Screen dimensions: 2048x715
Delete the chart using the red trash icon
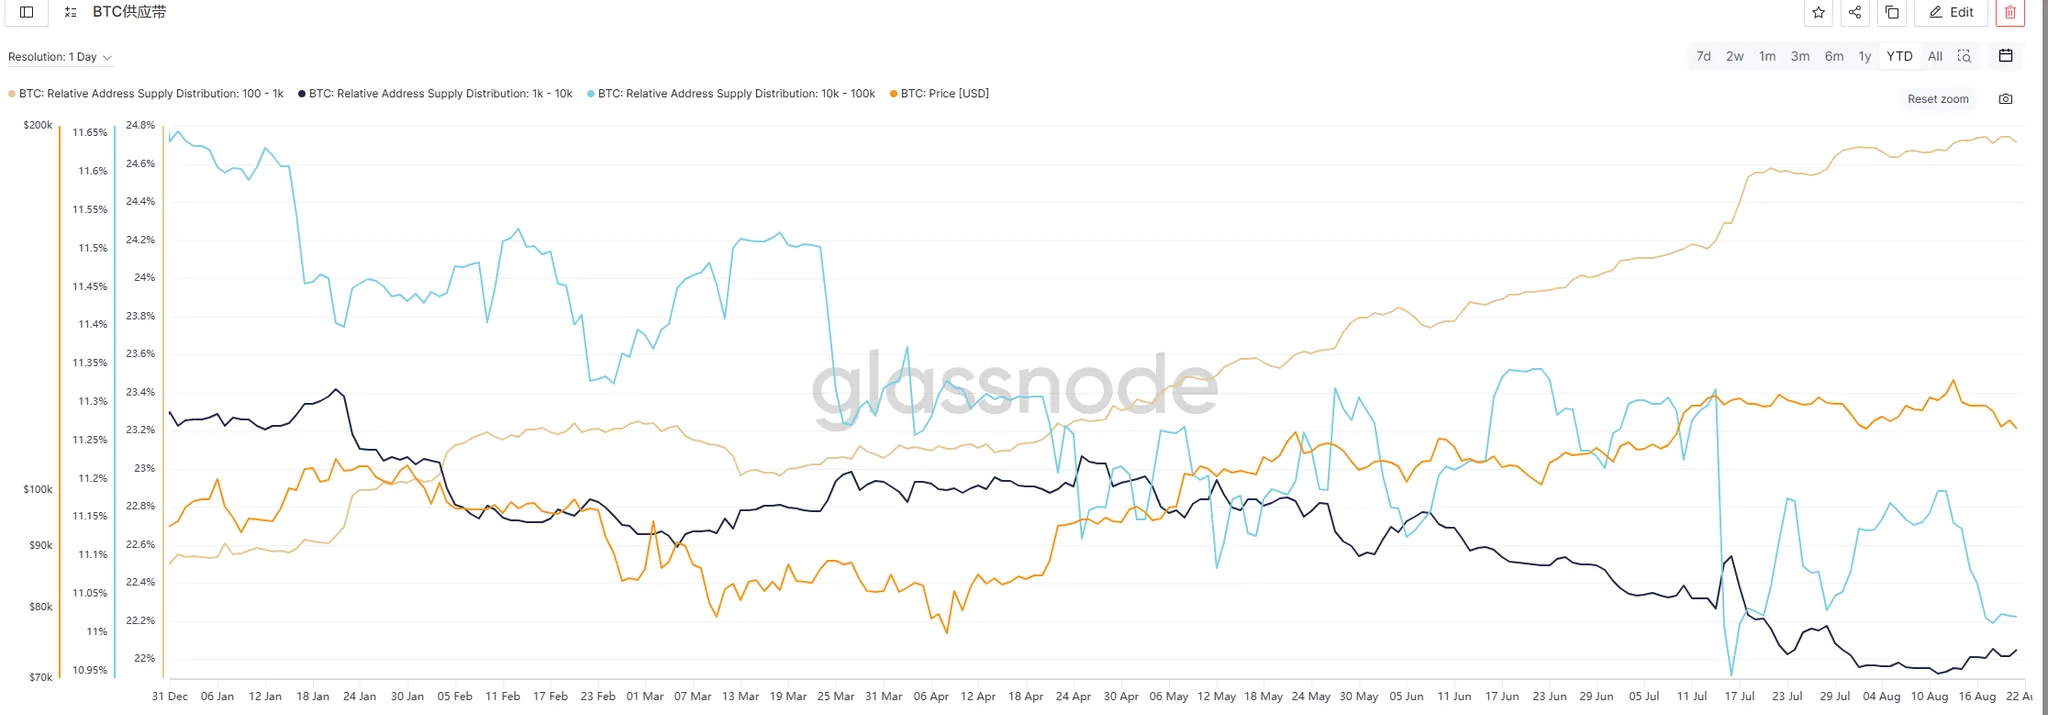(2010, 12)
